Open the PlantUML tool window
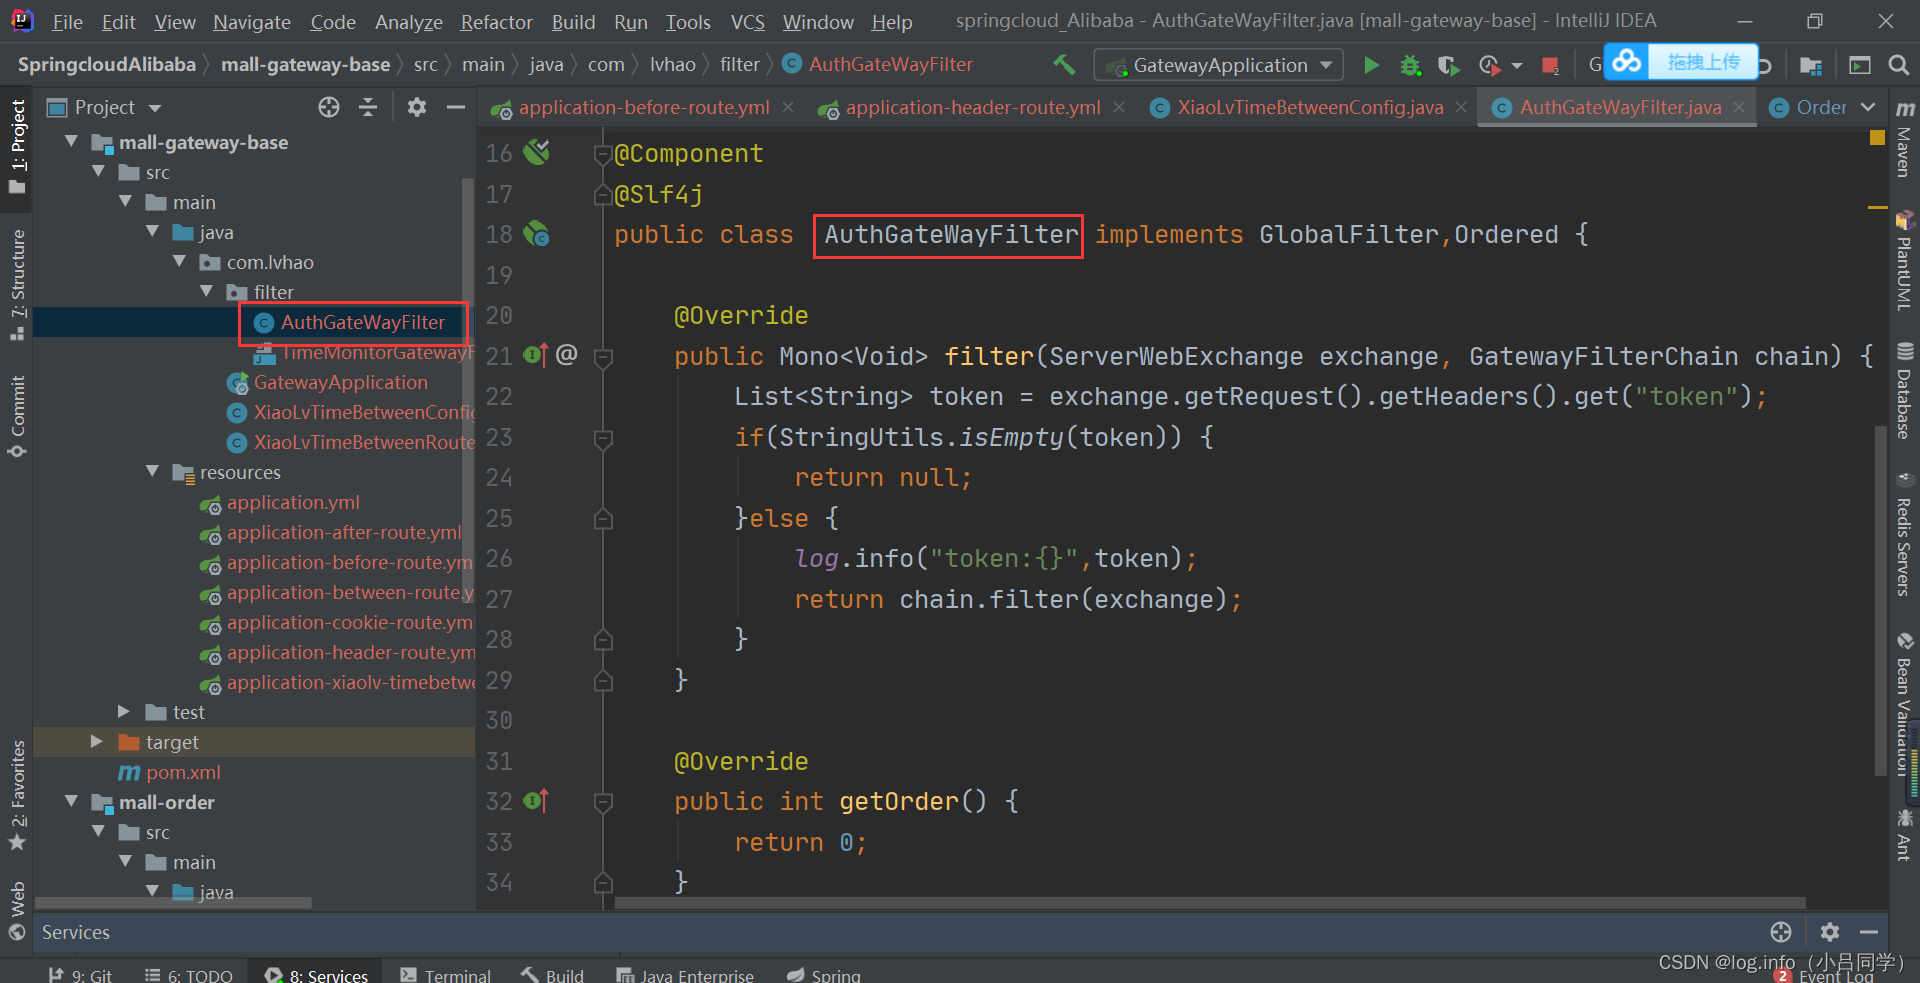The width and height of the screenshot is (1920, 983). [1904, 261]
